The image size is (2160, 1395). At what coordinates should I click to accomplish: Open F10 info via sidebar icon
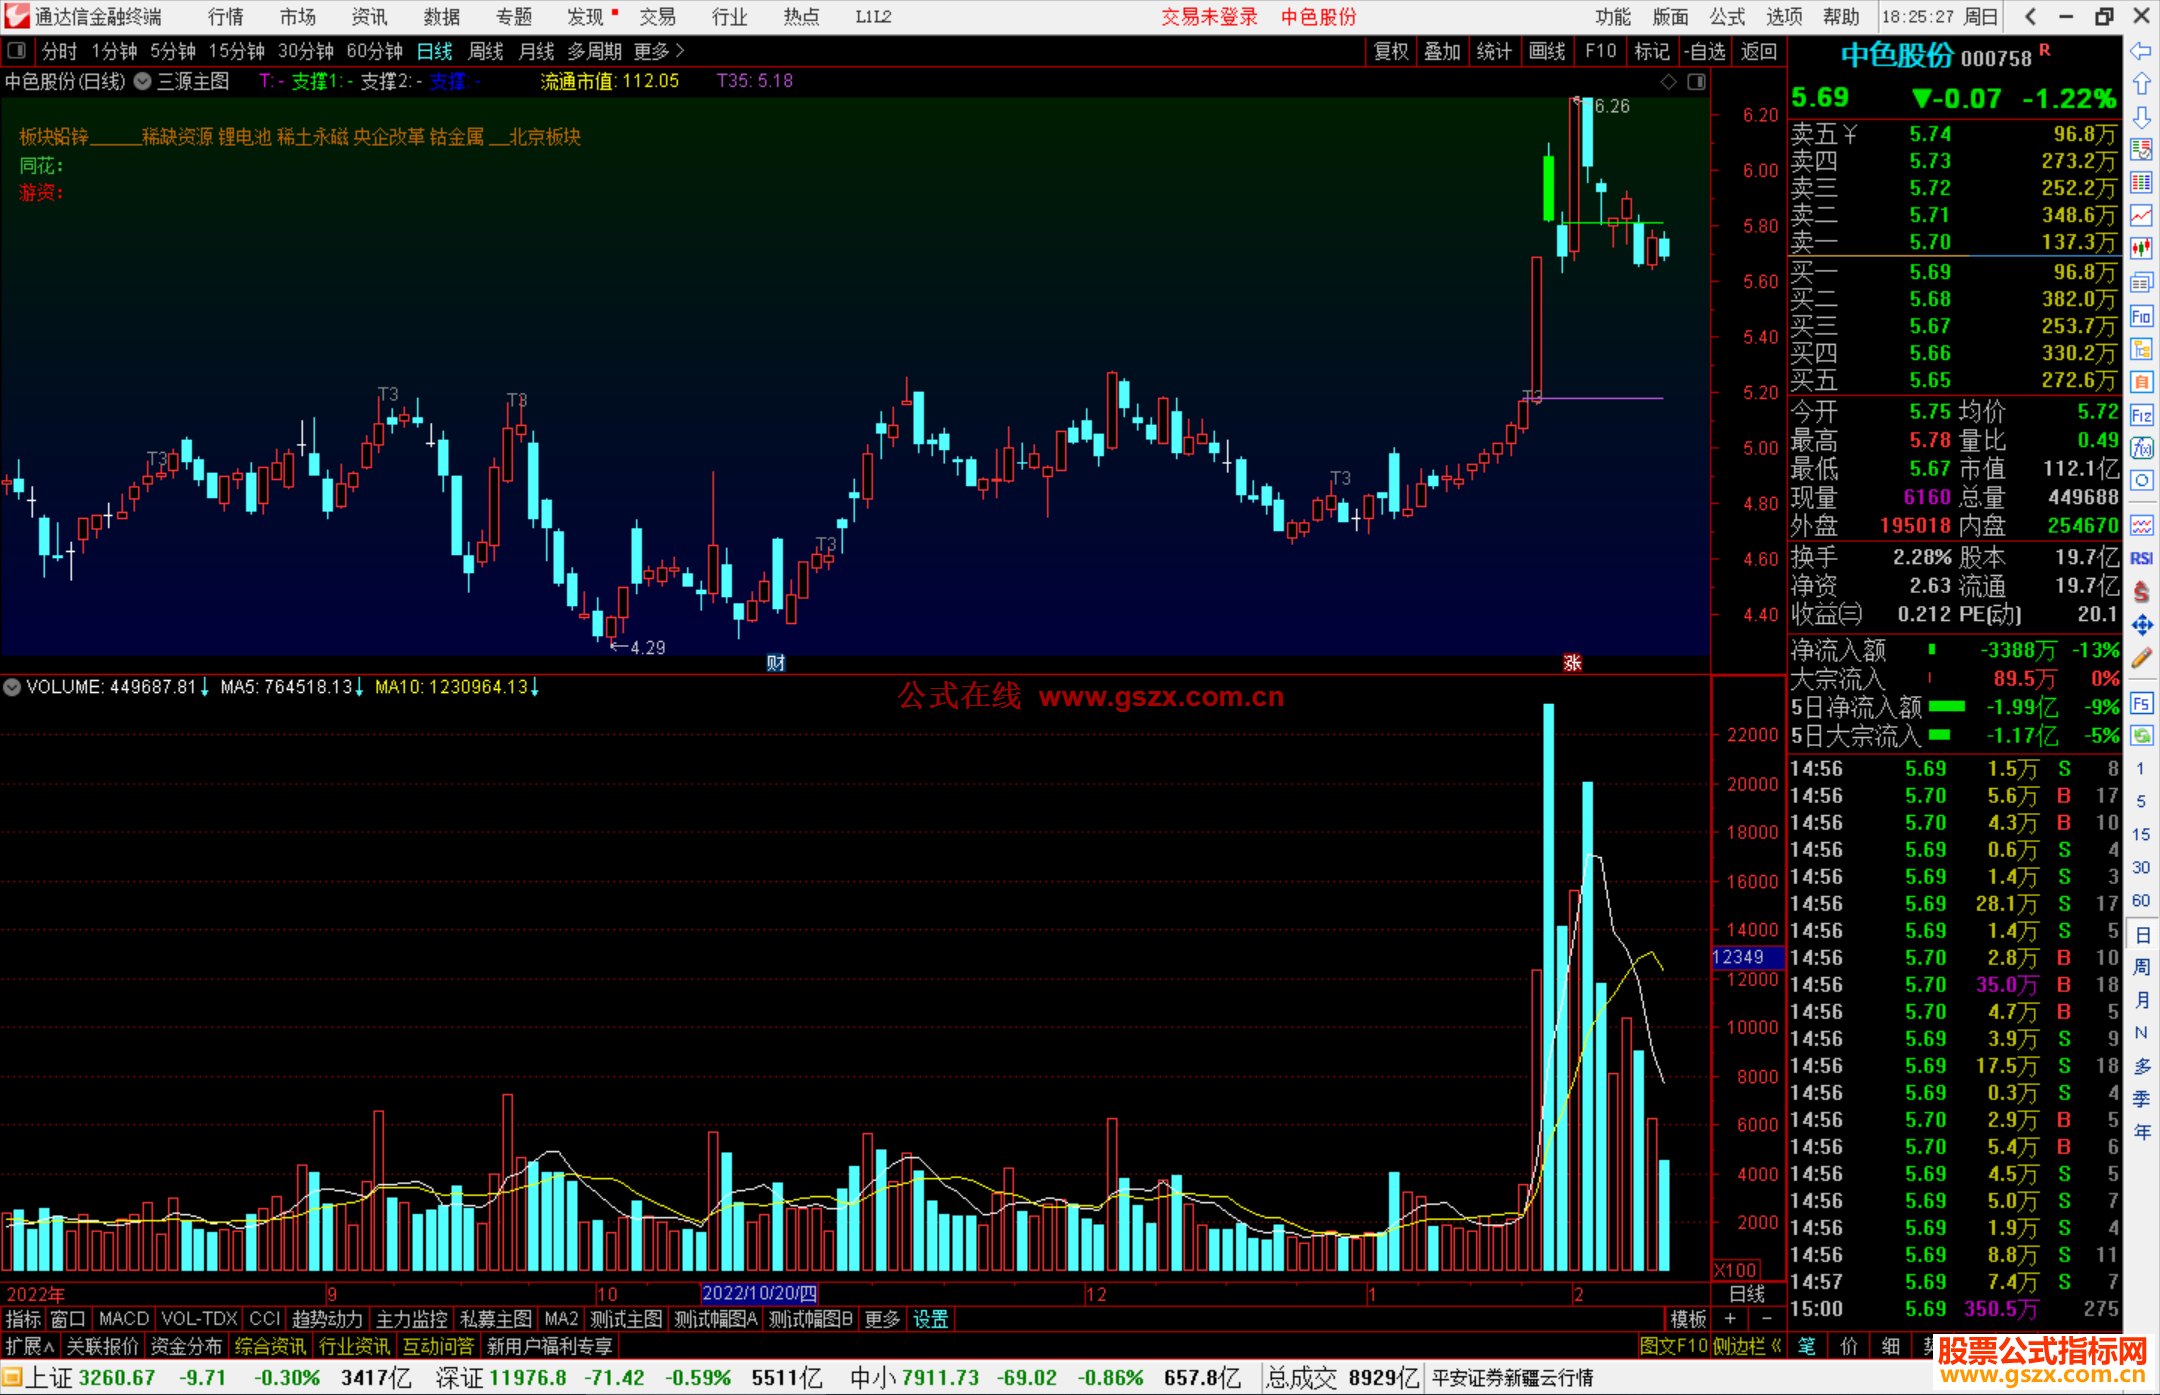point(2141,317)
